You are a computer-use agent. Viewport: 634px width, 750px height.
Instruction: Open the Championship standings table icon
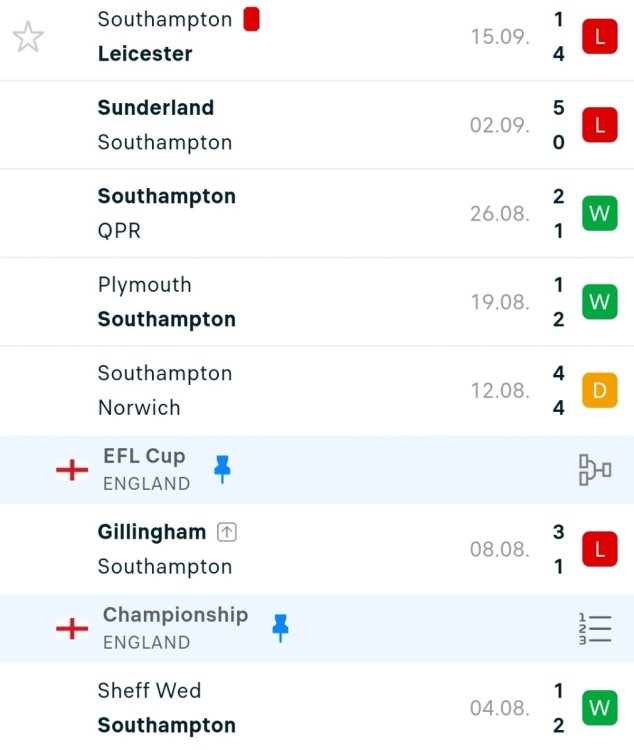click(x=594, y=628)
